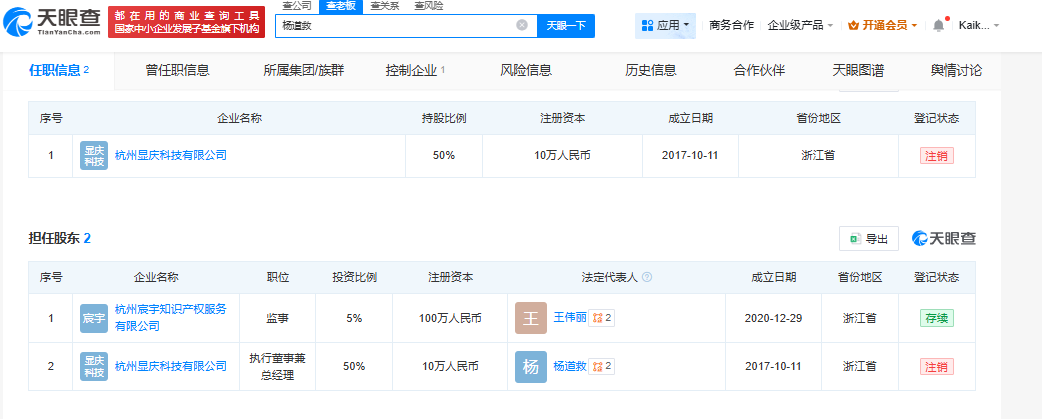The width and height of the screenshot is (1042, 419).
Task: Click the TianYanCha eye logo
Action: (52, 21)
